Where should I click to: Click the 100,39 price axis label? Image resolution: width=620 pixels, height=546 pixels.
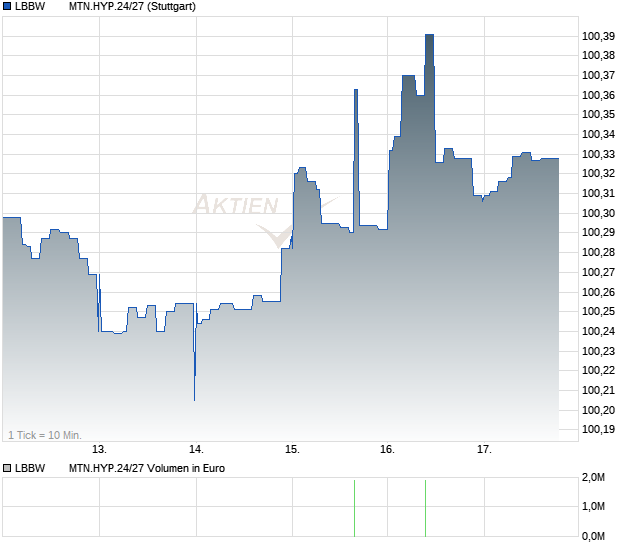(598, 36)
